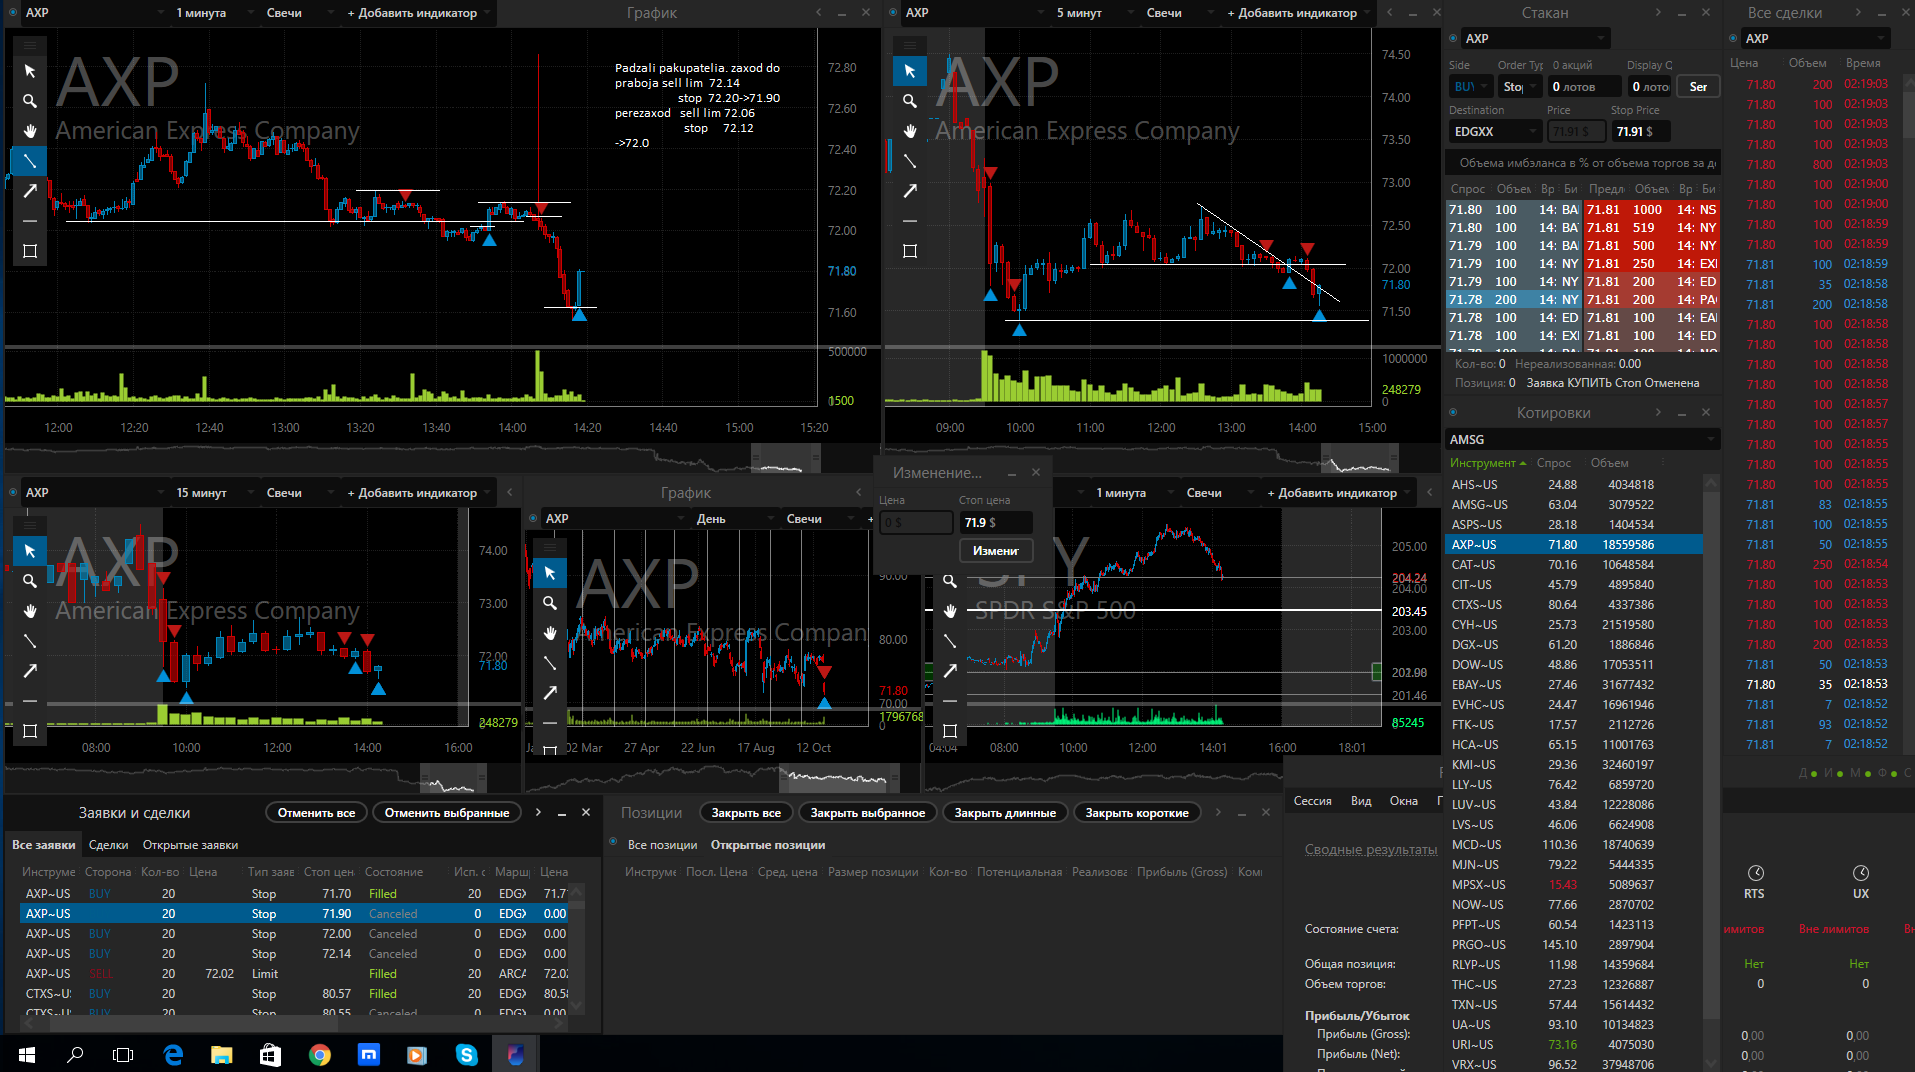Screen dimensions: 1915x1072
Task: Choose the arrow drawing tool in the 1-minute AXP chart
Action: pos(30,191)
